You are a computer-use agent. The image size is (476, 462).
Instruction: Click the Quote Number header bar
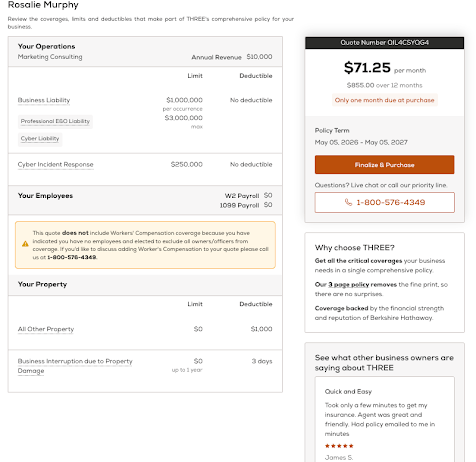(384, 43)
